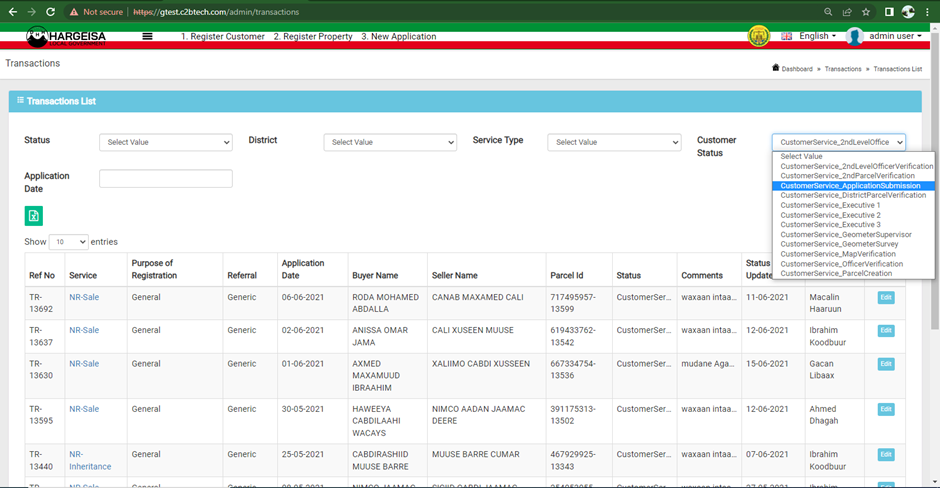The height and width of the screenshot is (488, 940).
Task: Toggle the hamburger sidebar menu
Action: pyautogui.click(x=147, y=37)
